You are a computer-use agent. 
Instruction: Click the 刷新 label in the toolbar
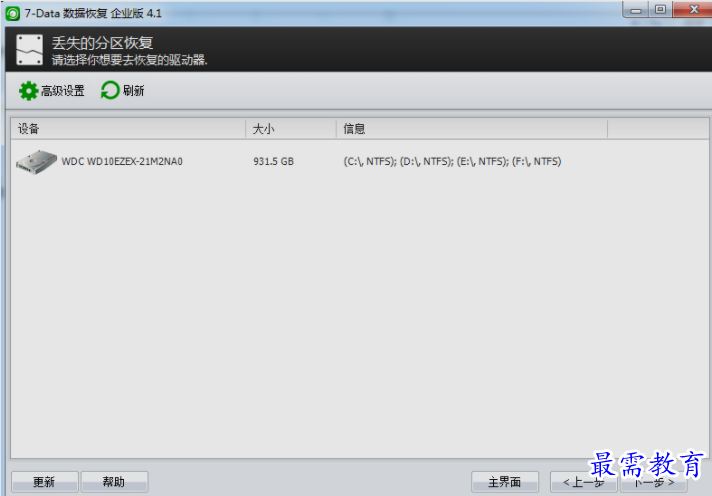(134, 91)
